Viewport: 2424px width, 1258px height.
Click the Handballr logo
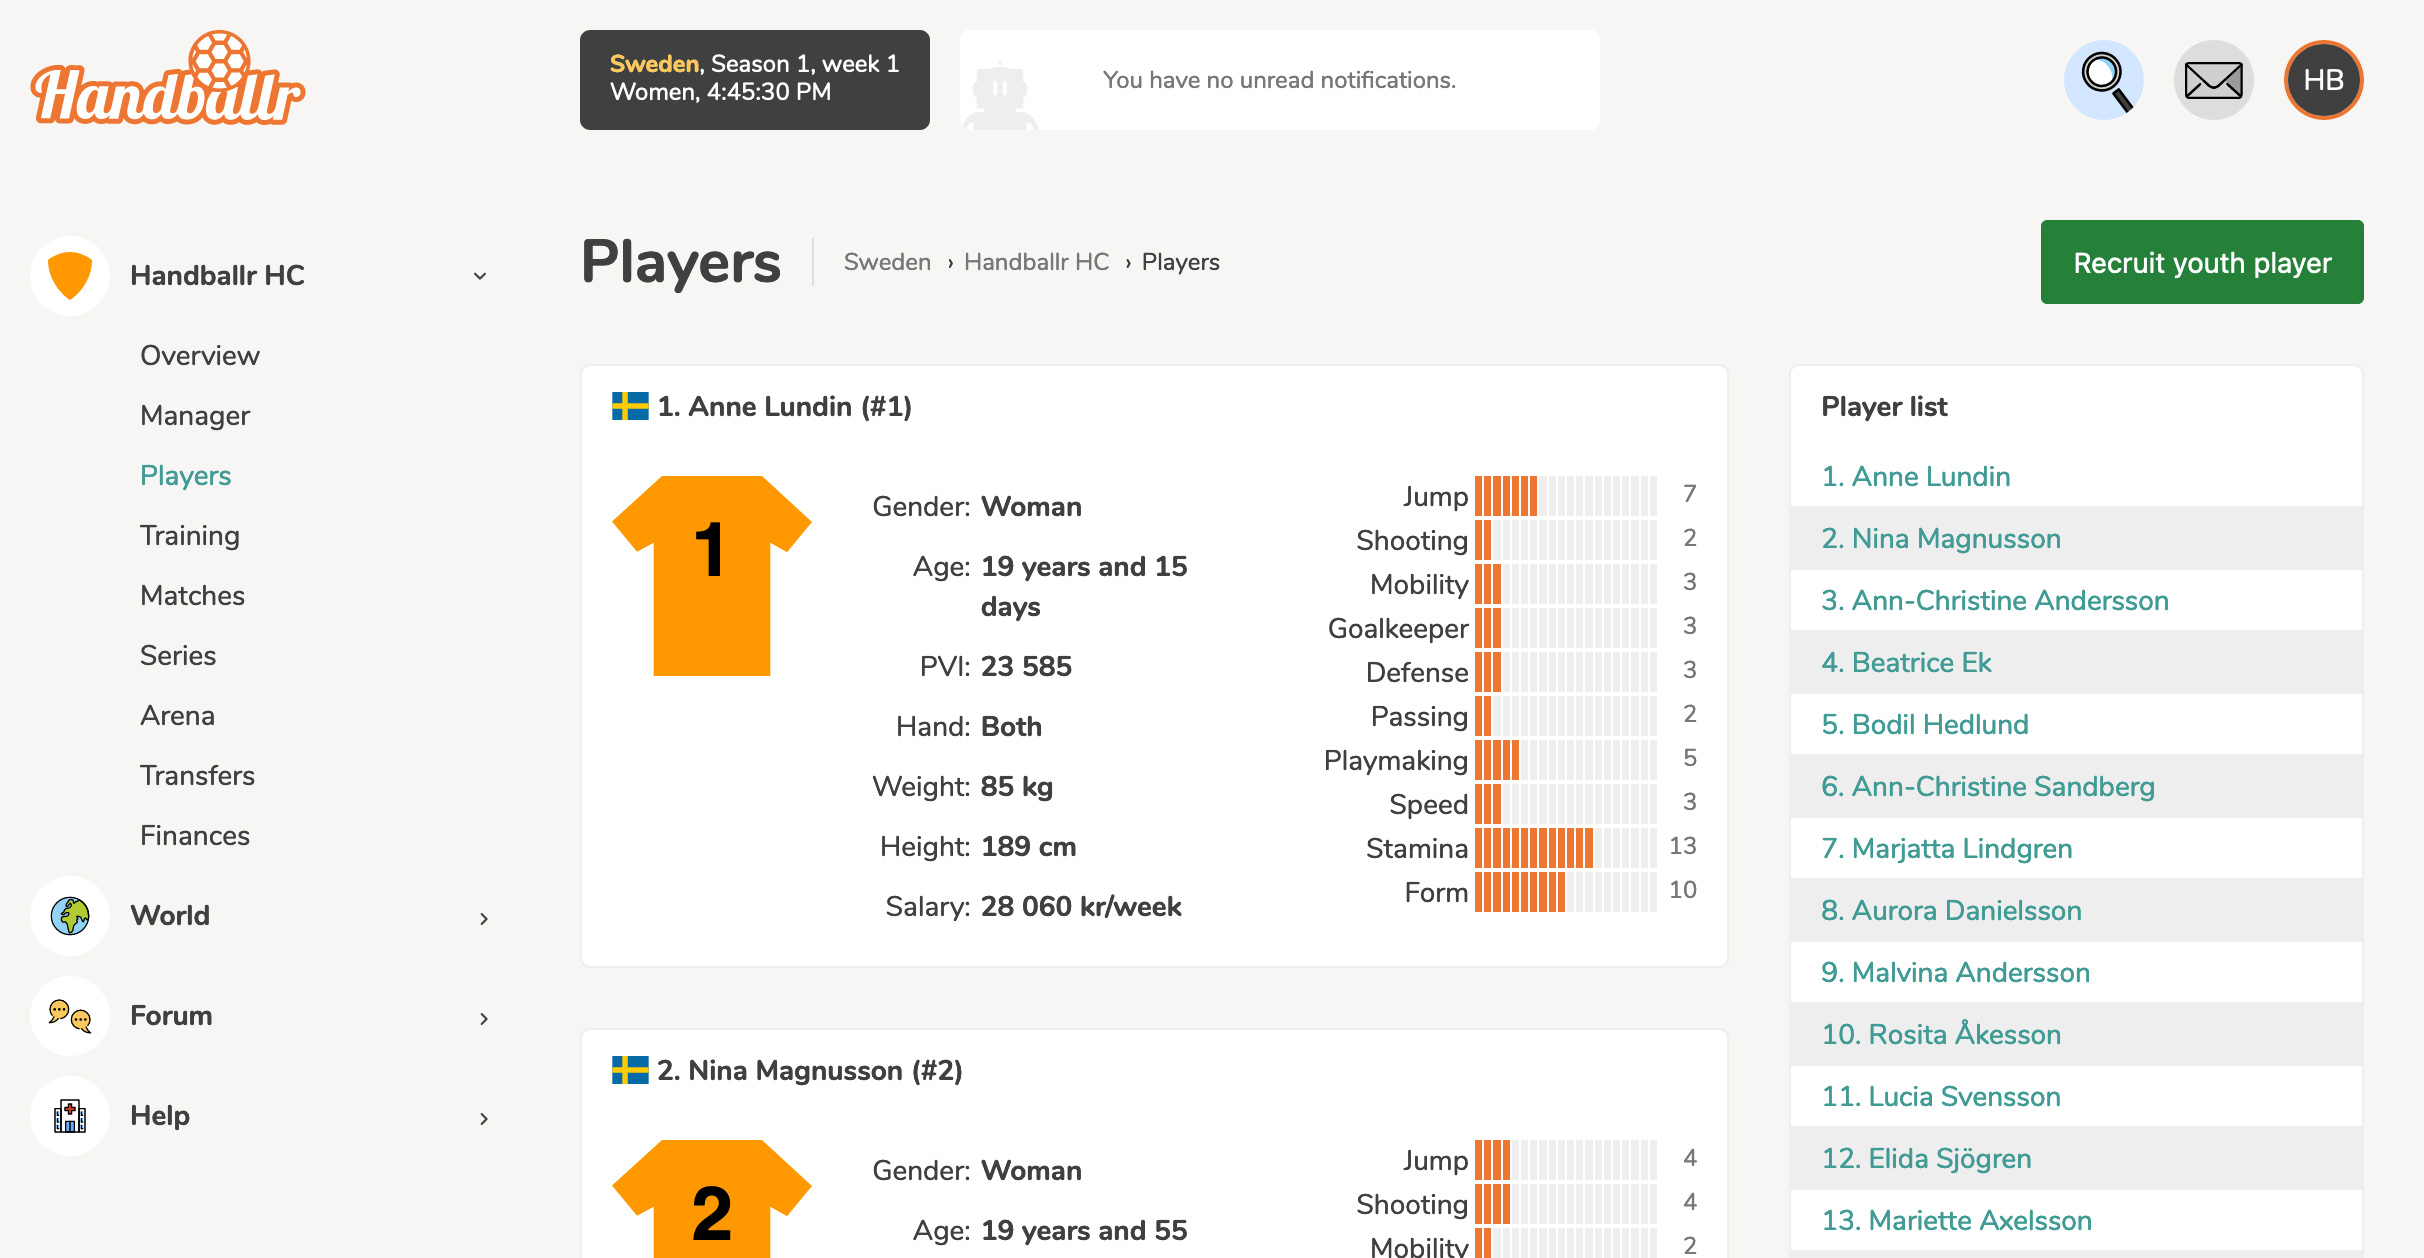tap(168, 78)
